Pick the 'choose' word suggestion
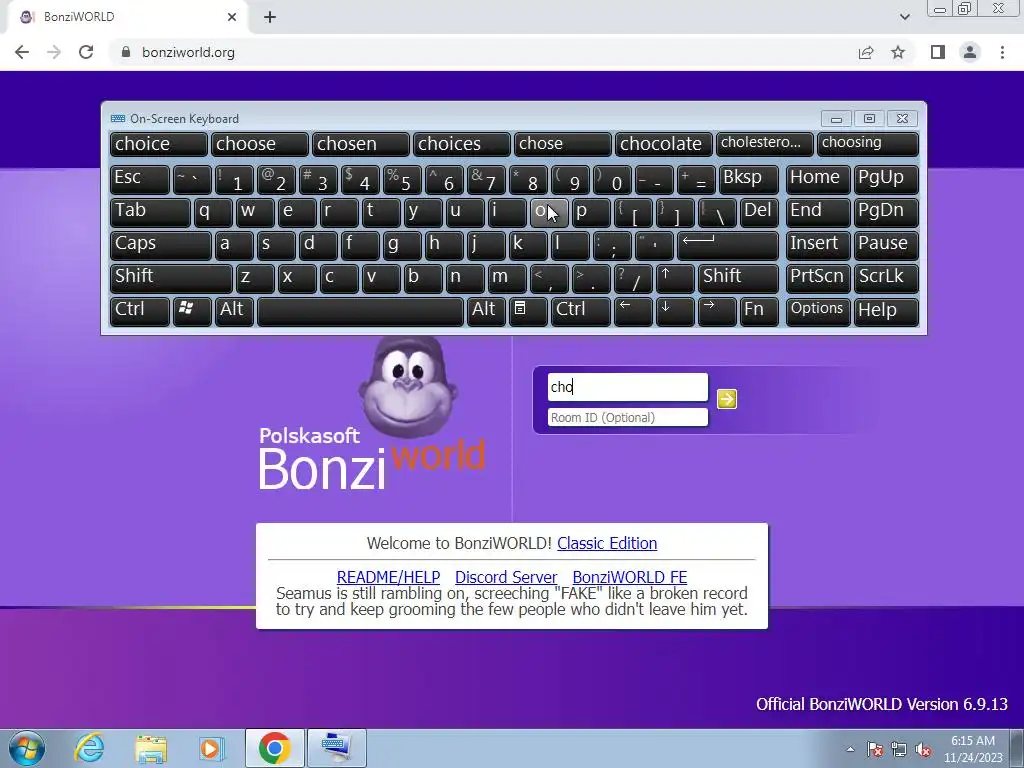Viewport: 1024px width, 768px height. click(259, 144)
